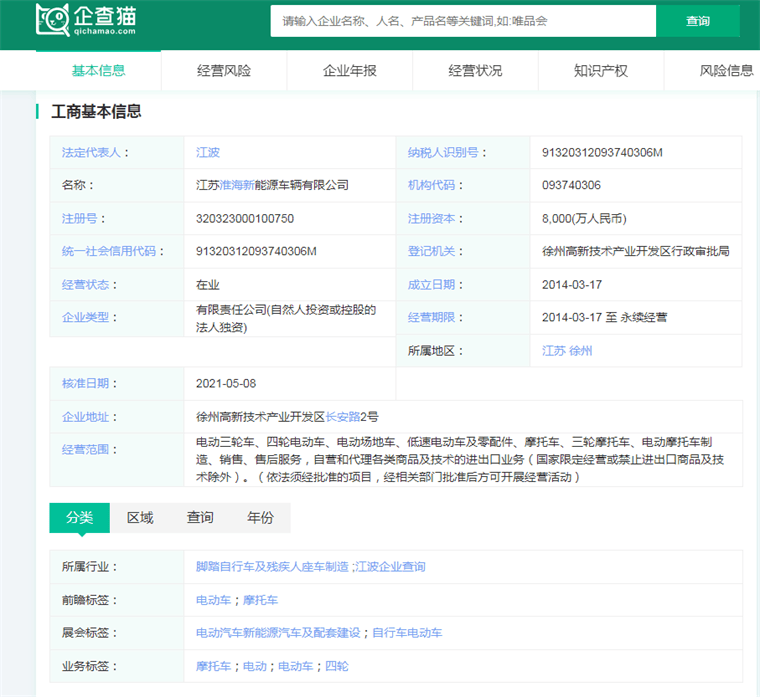The width and height of the screenshot is (760, 697).
Task: Open 电动汽车新能源汽车及配套建设 exhibition tag
Action: pos(278,633)
